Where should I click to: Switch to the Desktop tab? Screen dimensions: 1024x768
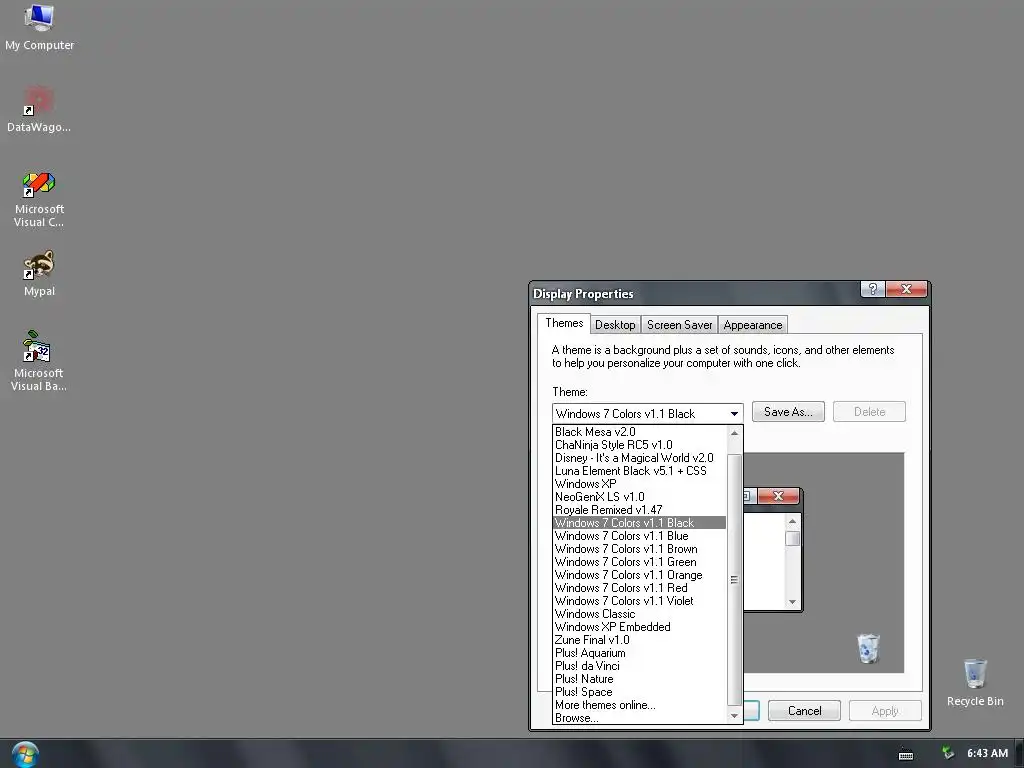[615, 325]
